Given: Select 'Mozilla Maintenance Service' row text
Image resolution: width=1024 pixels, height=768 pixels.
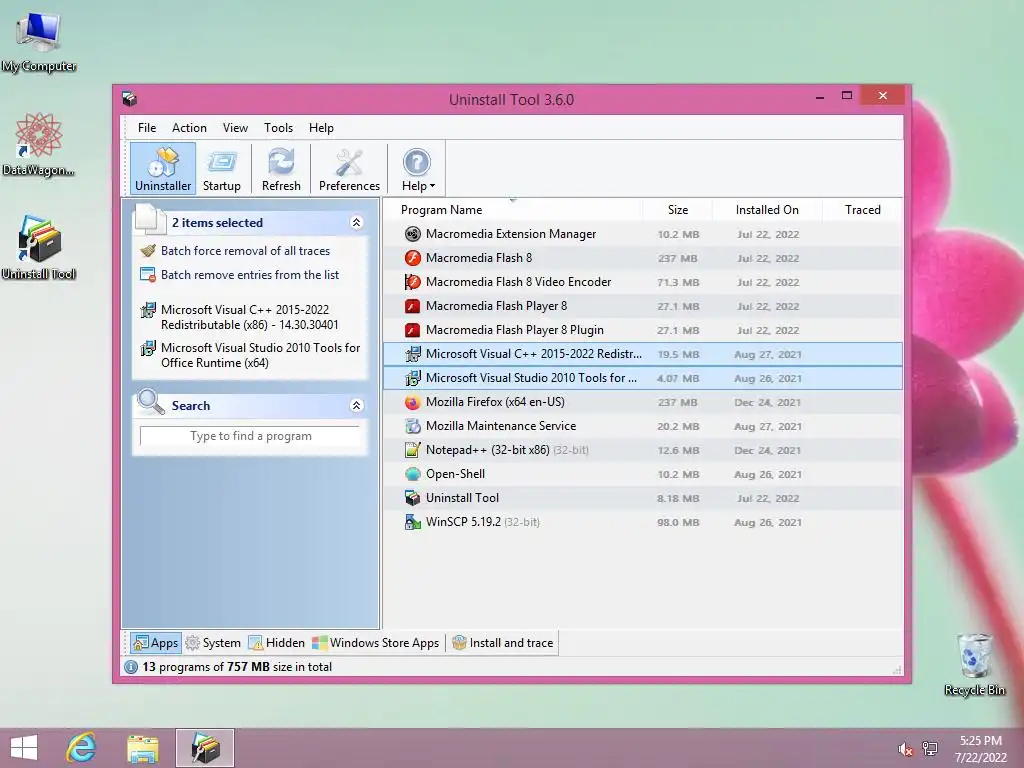Looking at the screenshot, I should [501, 426].
